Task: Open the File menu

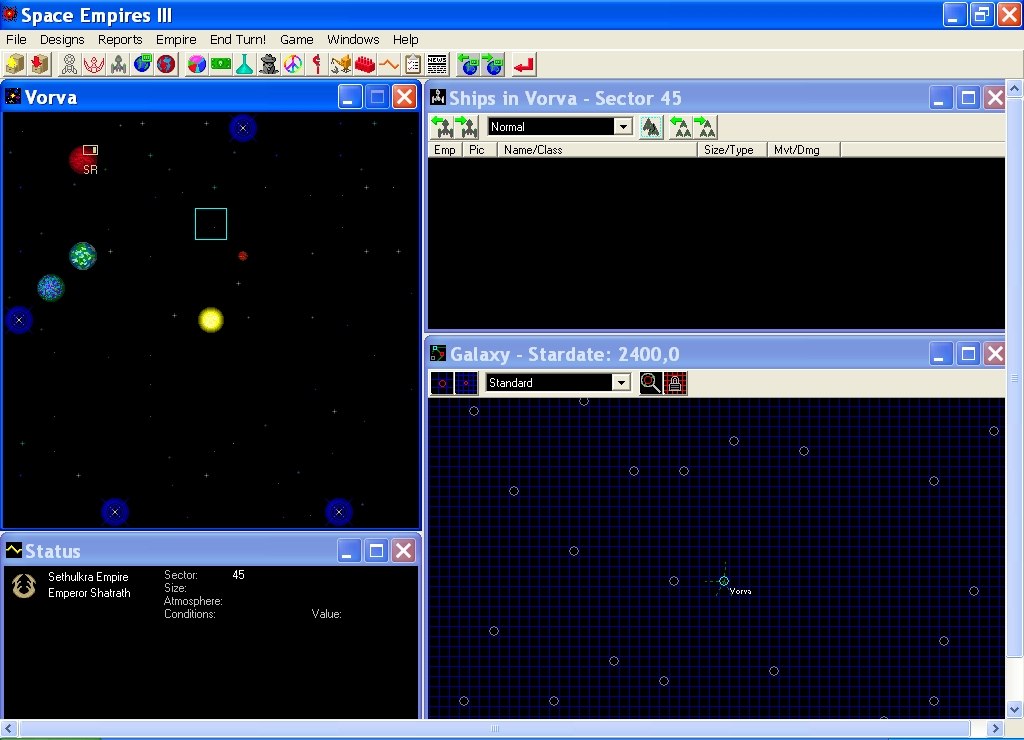Action: (16, 39)
